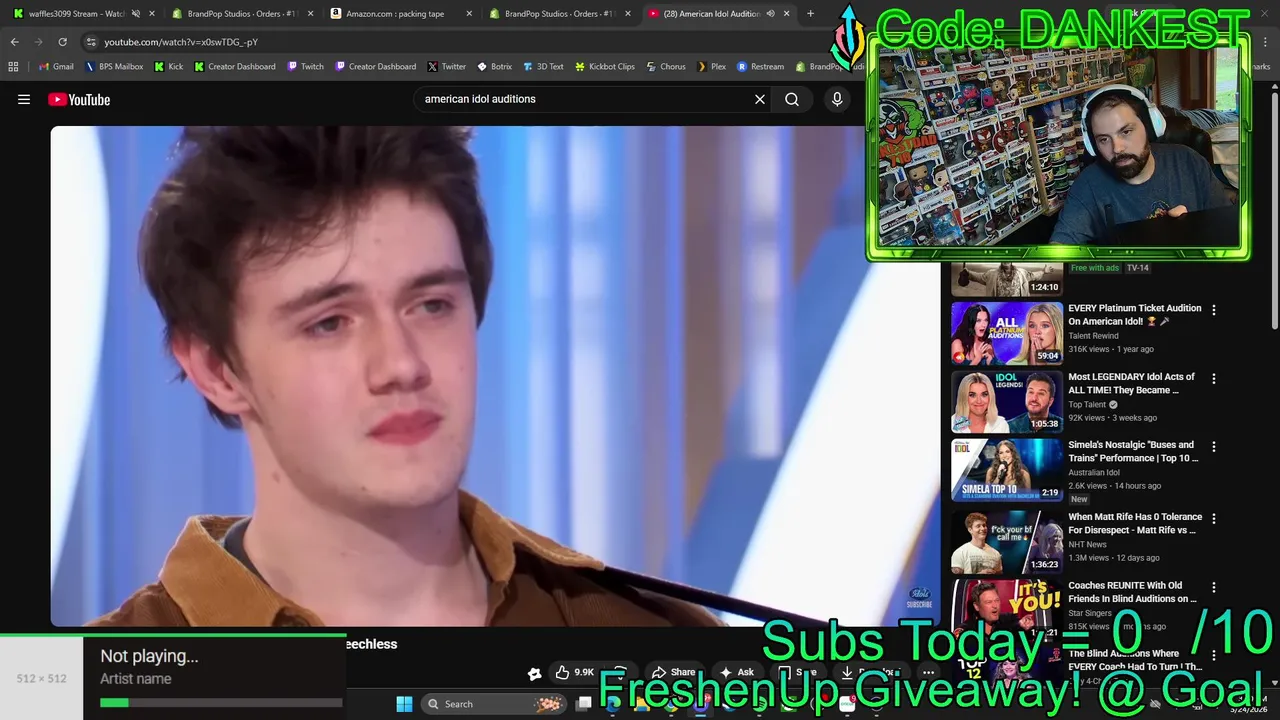Open NHT News channel name
The image size is (1280, 720).
pos(1087,545)
